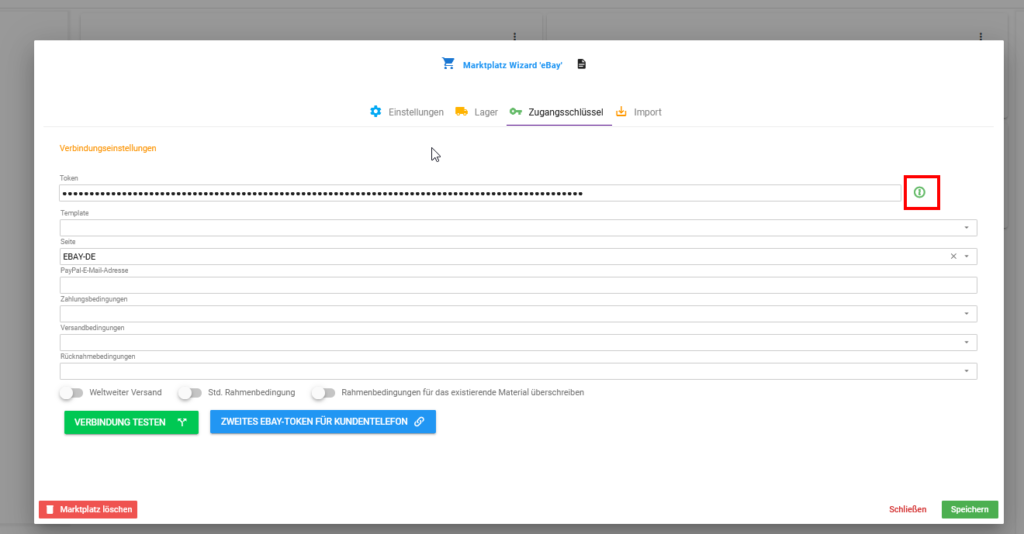Click the green info icon beside Token
The image size is (1024, 534).
tap(920, 192)
